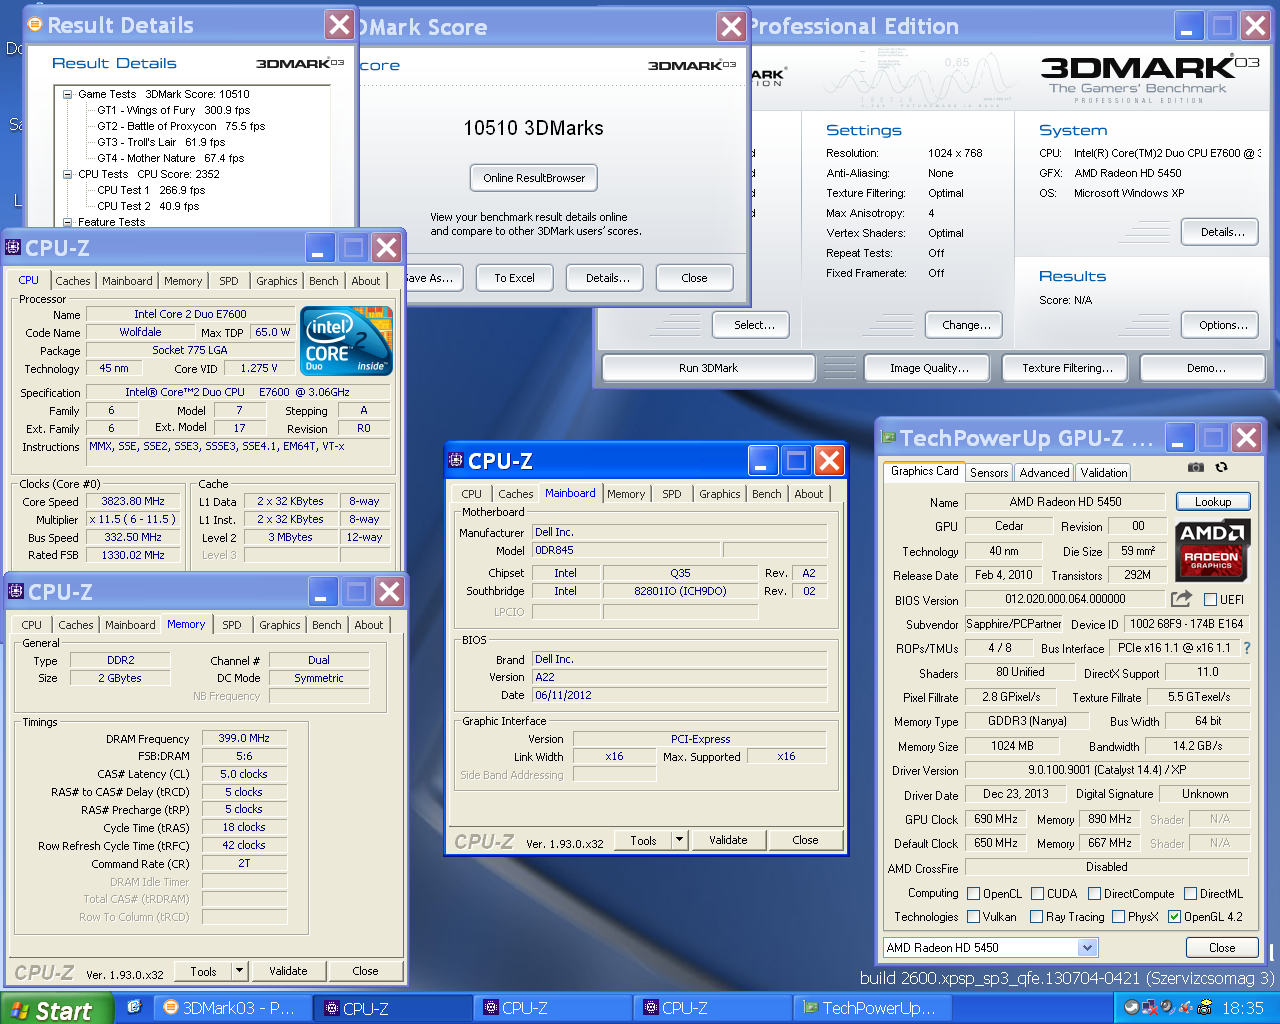The height and width of the screenshot is (1024, 1280).
Task: Click the title bar icon of CPU-Z Memory window
Action: click(x=16, y=591)
